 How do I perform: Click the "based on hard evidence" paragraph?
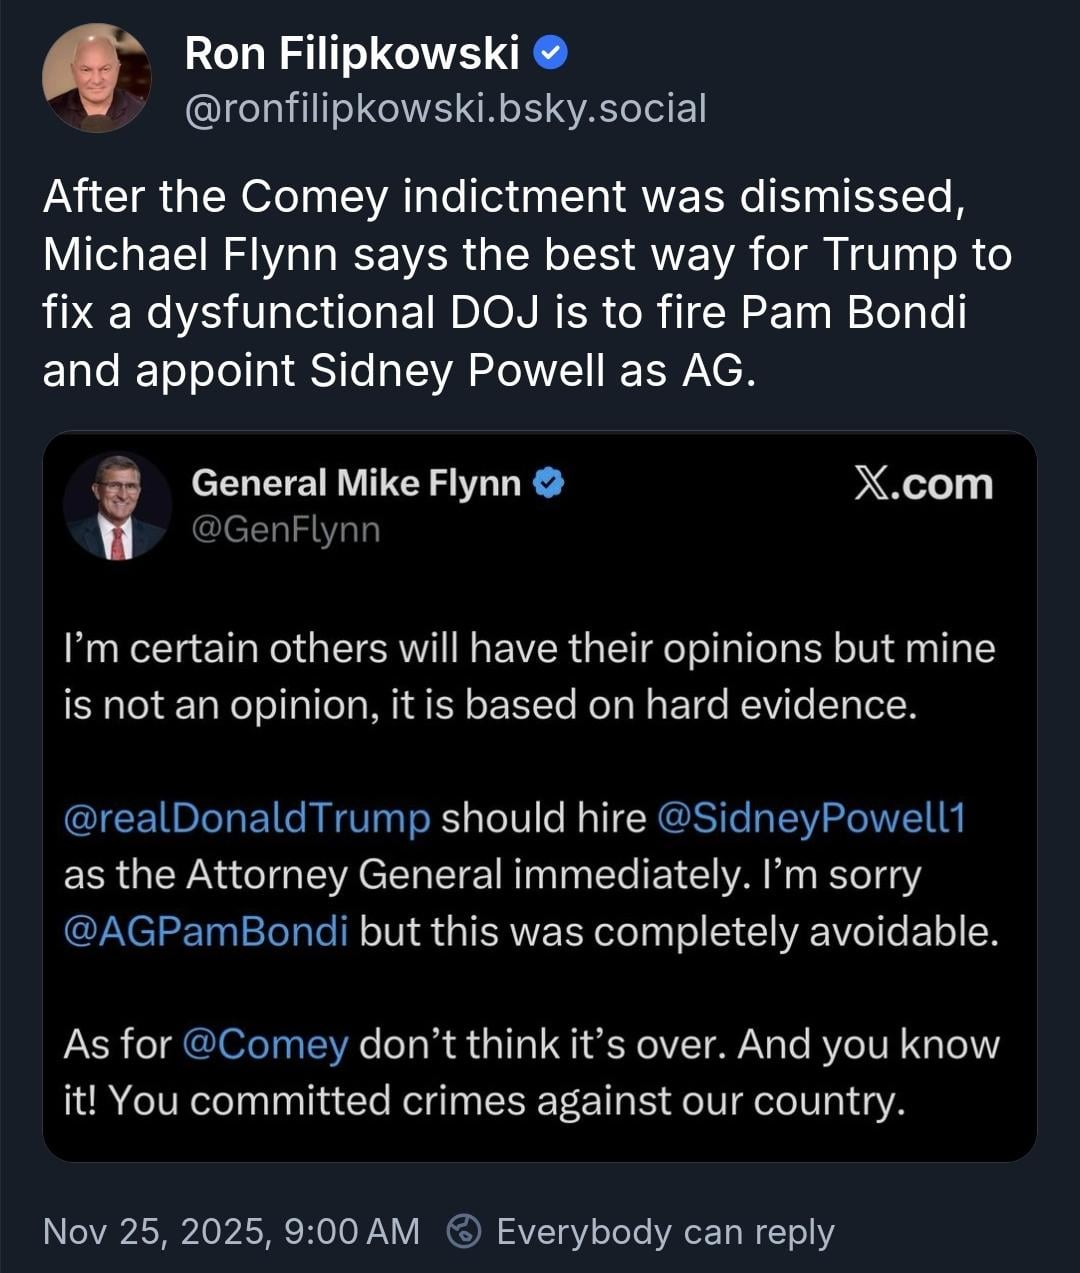[529, 677]
